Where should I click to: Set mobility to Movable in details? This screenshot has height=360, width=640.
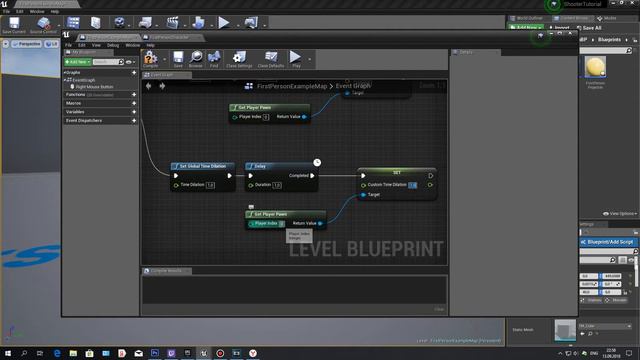point(616,300)
